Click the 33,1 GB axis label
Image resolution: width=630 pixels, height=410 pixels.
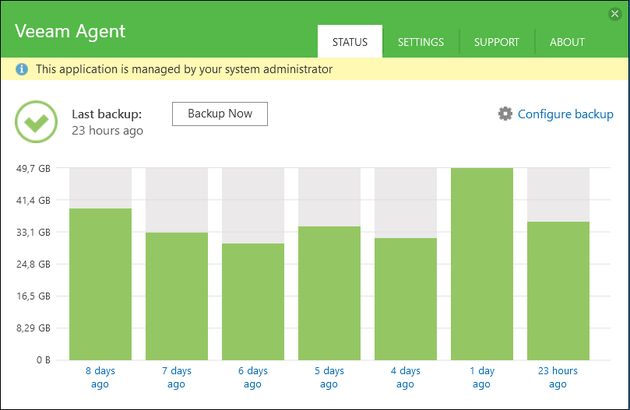[33, 232]
